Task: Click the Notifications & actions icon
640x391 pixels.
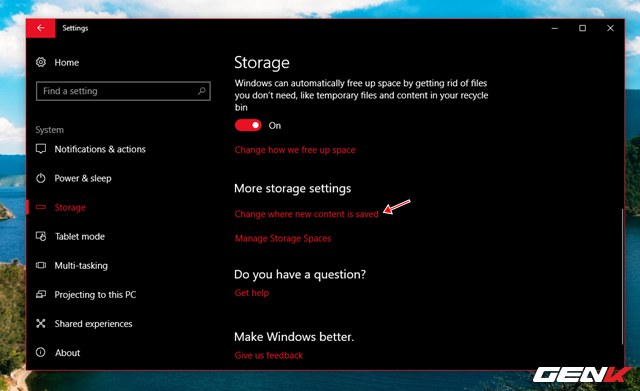Action: click(41, 149)
